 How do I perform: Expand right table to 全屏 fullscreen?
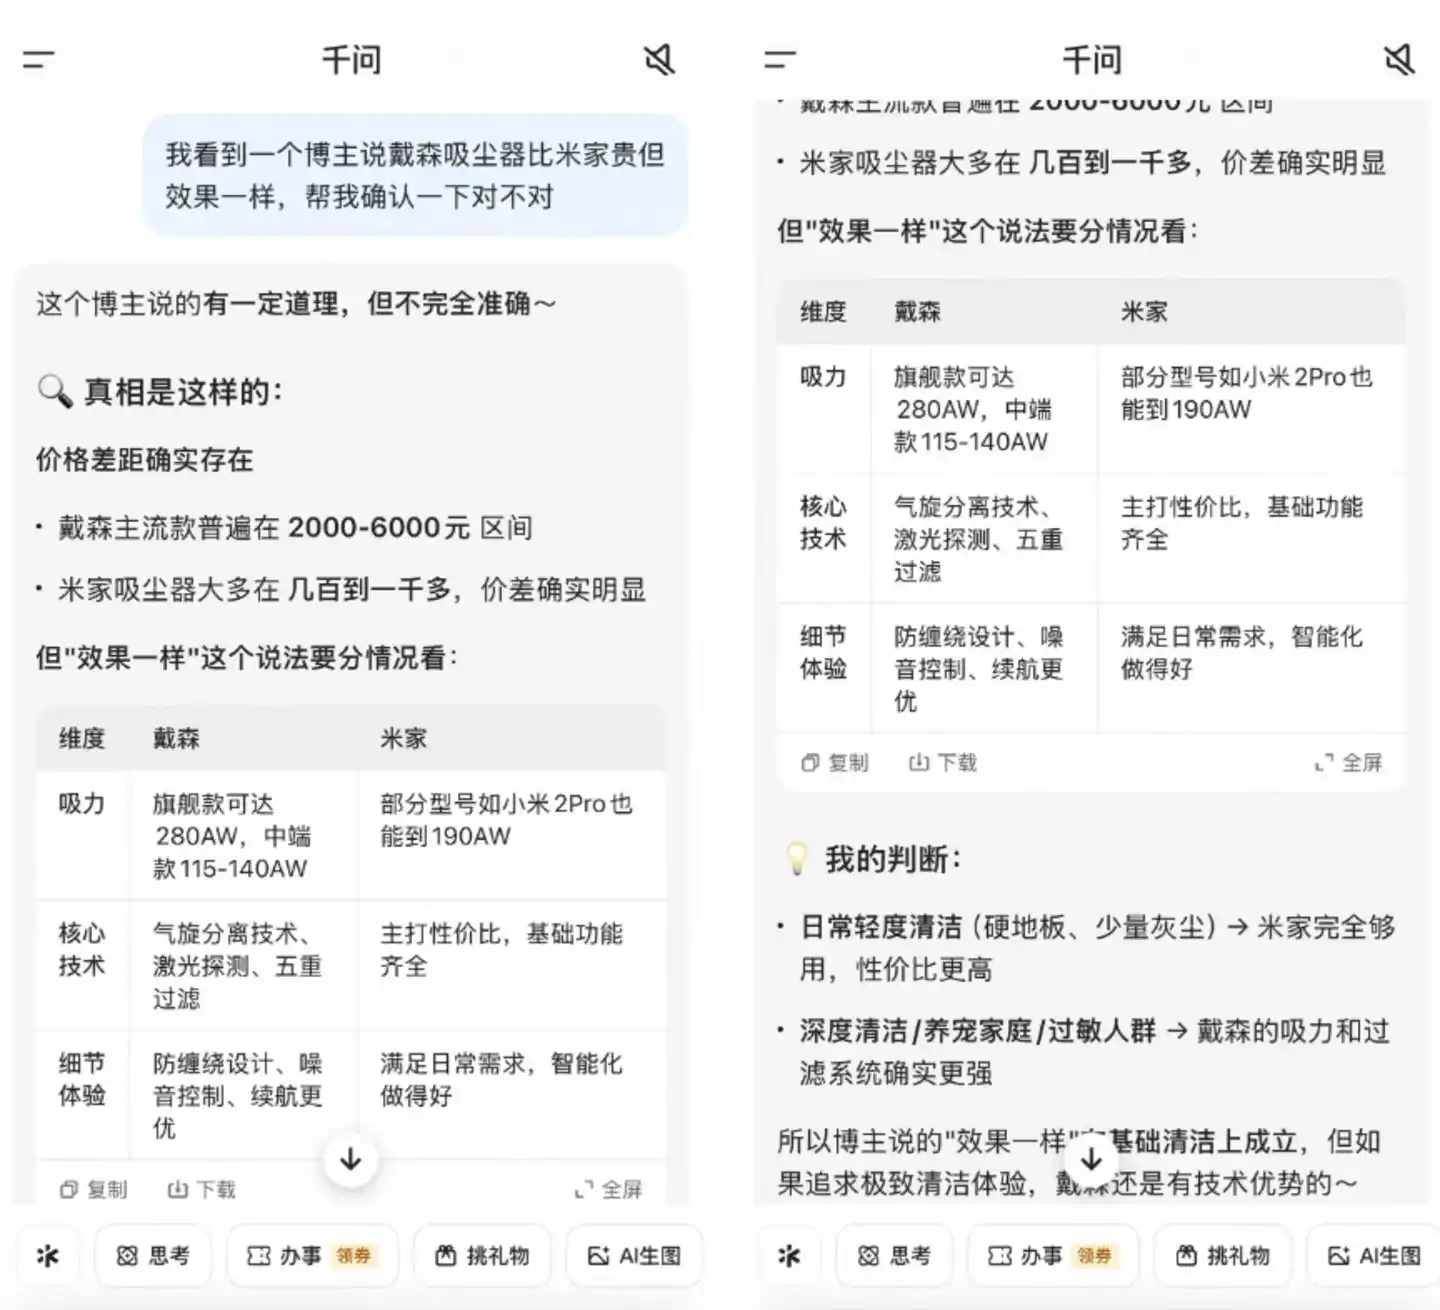pyautogui.click(x=1348, y=763)
